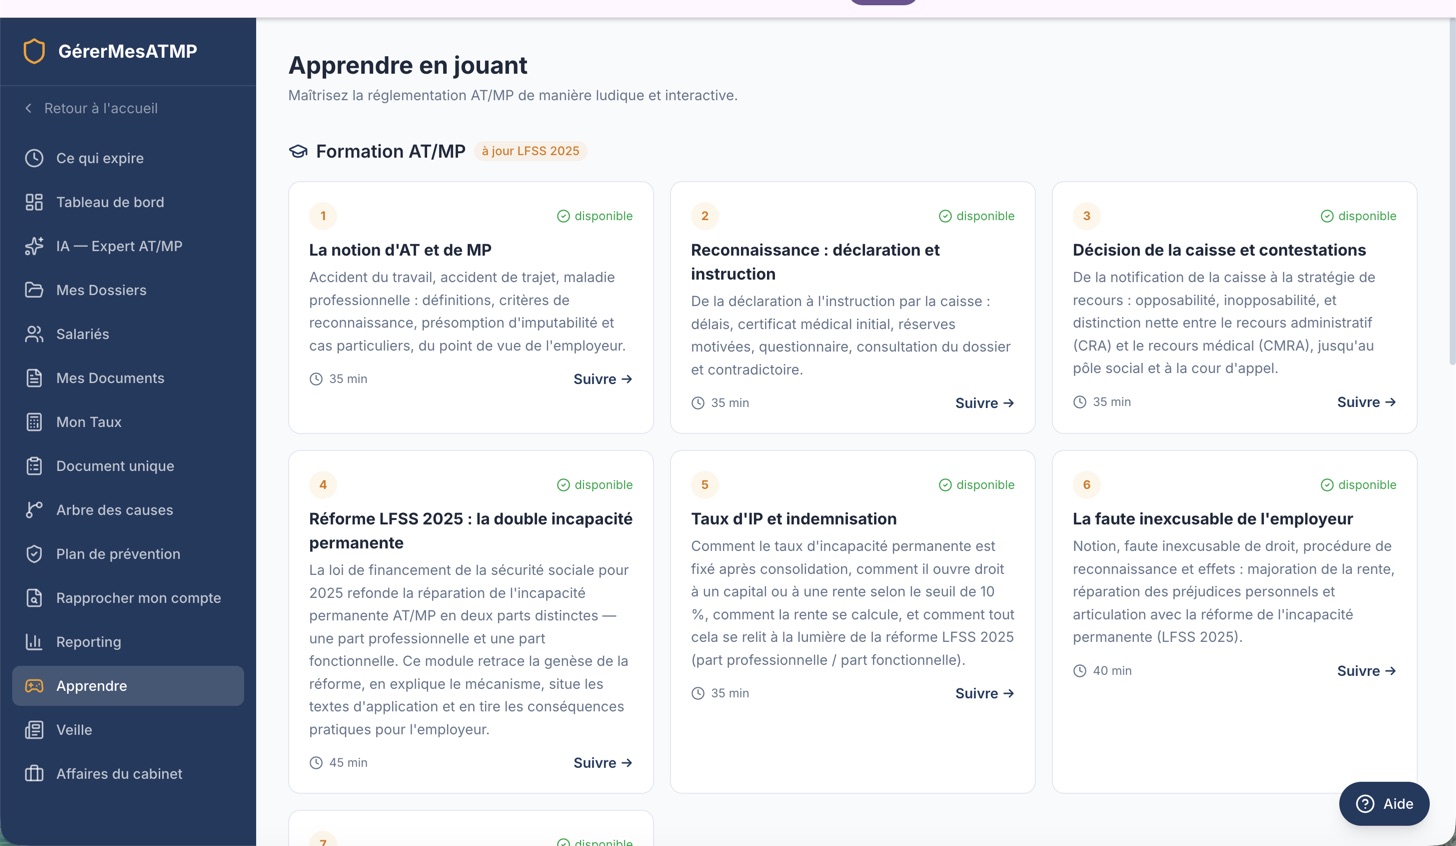Image resolution: width=1456 pixels, height=846 pixels.
Task: Click the sparkle icon beside IA — Expert AT/MP
Action: tap(34, 246)
